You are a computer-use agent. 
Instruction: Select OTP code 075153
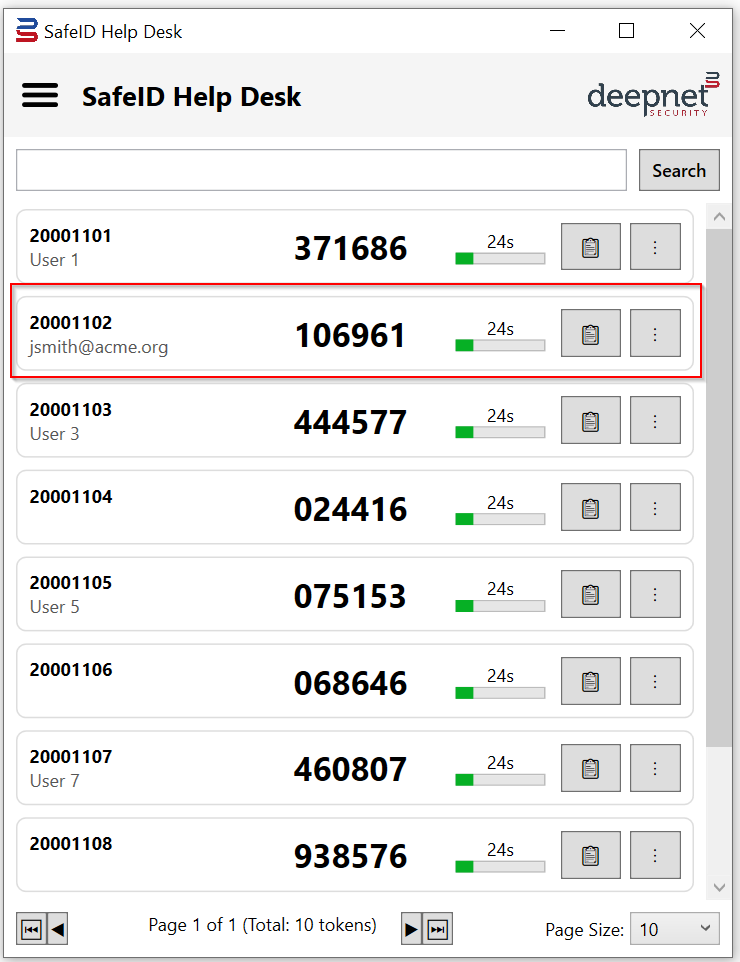point(350,596)
